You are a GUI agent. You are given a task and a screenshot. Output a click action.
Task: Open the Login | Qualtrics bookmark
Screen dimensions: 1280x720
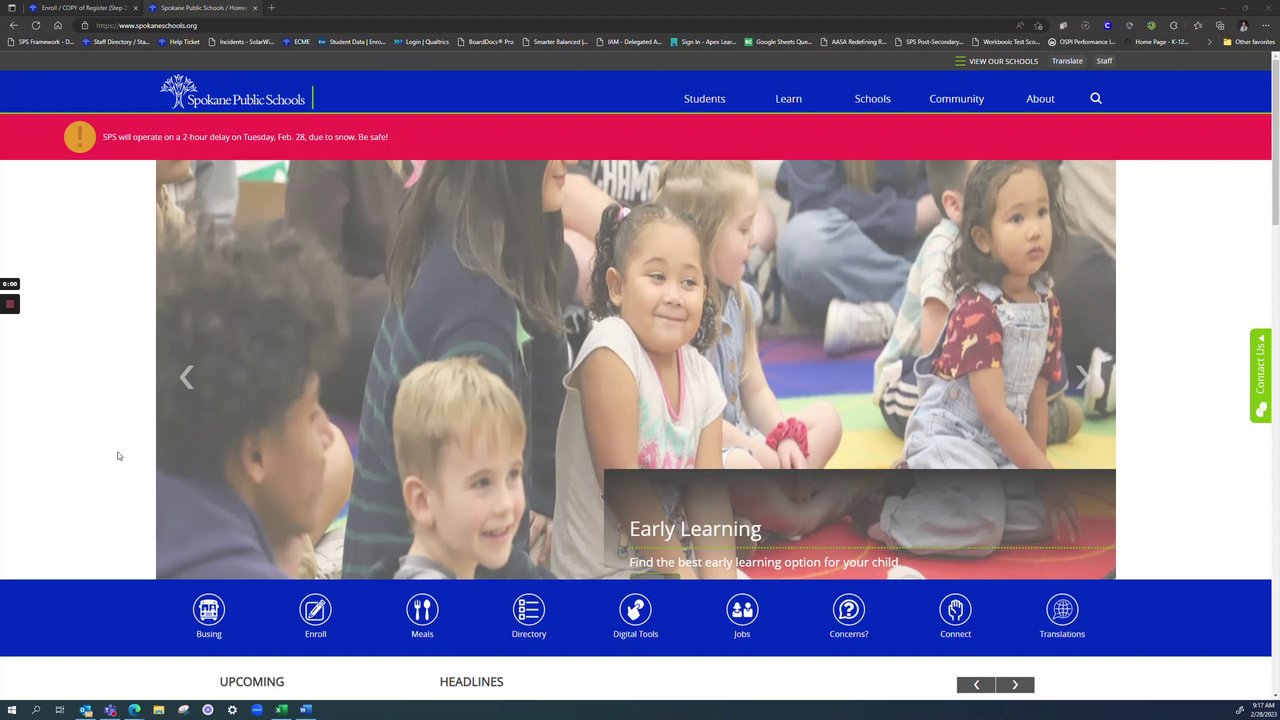click(x=421, y=42)
